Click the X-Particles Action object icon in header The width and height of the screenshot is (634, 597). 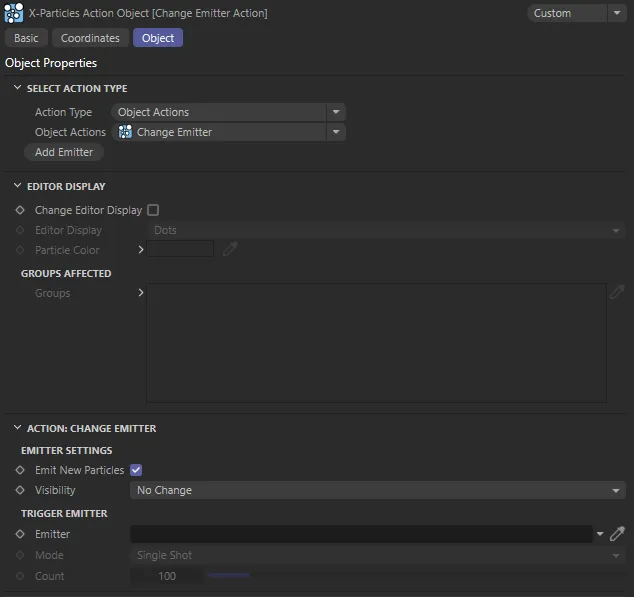(14, 13)
